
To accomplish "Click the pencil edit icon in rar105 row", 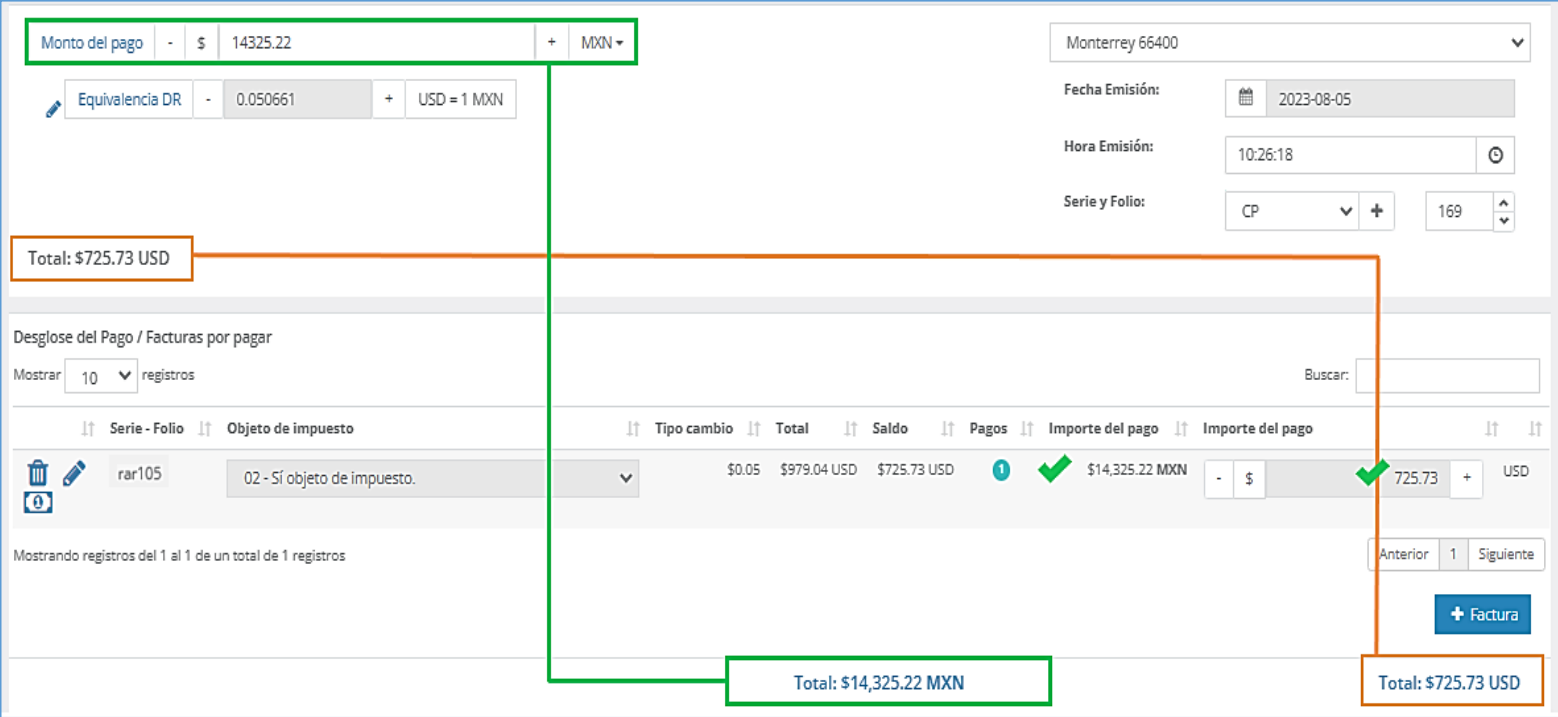I will pyautogui.click(x=74, y=473).
